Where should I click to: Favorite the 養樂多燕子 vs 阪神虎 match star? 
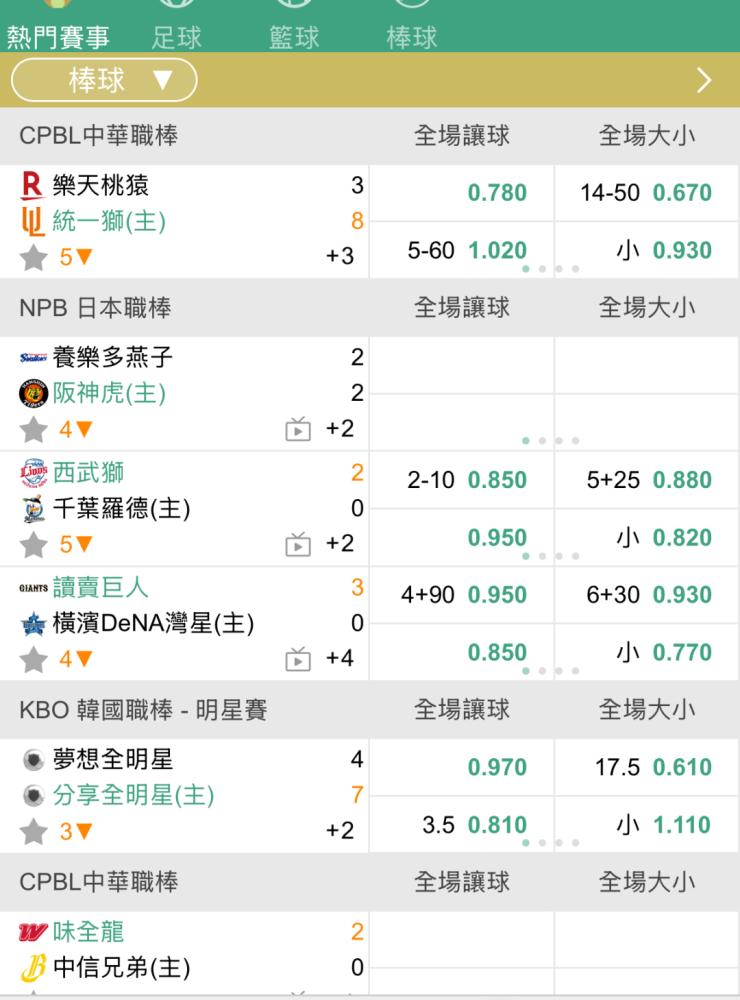point(34,429)
